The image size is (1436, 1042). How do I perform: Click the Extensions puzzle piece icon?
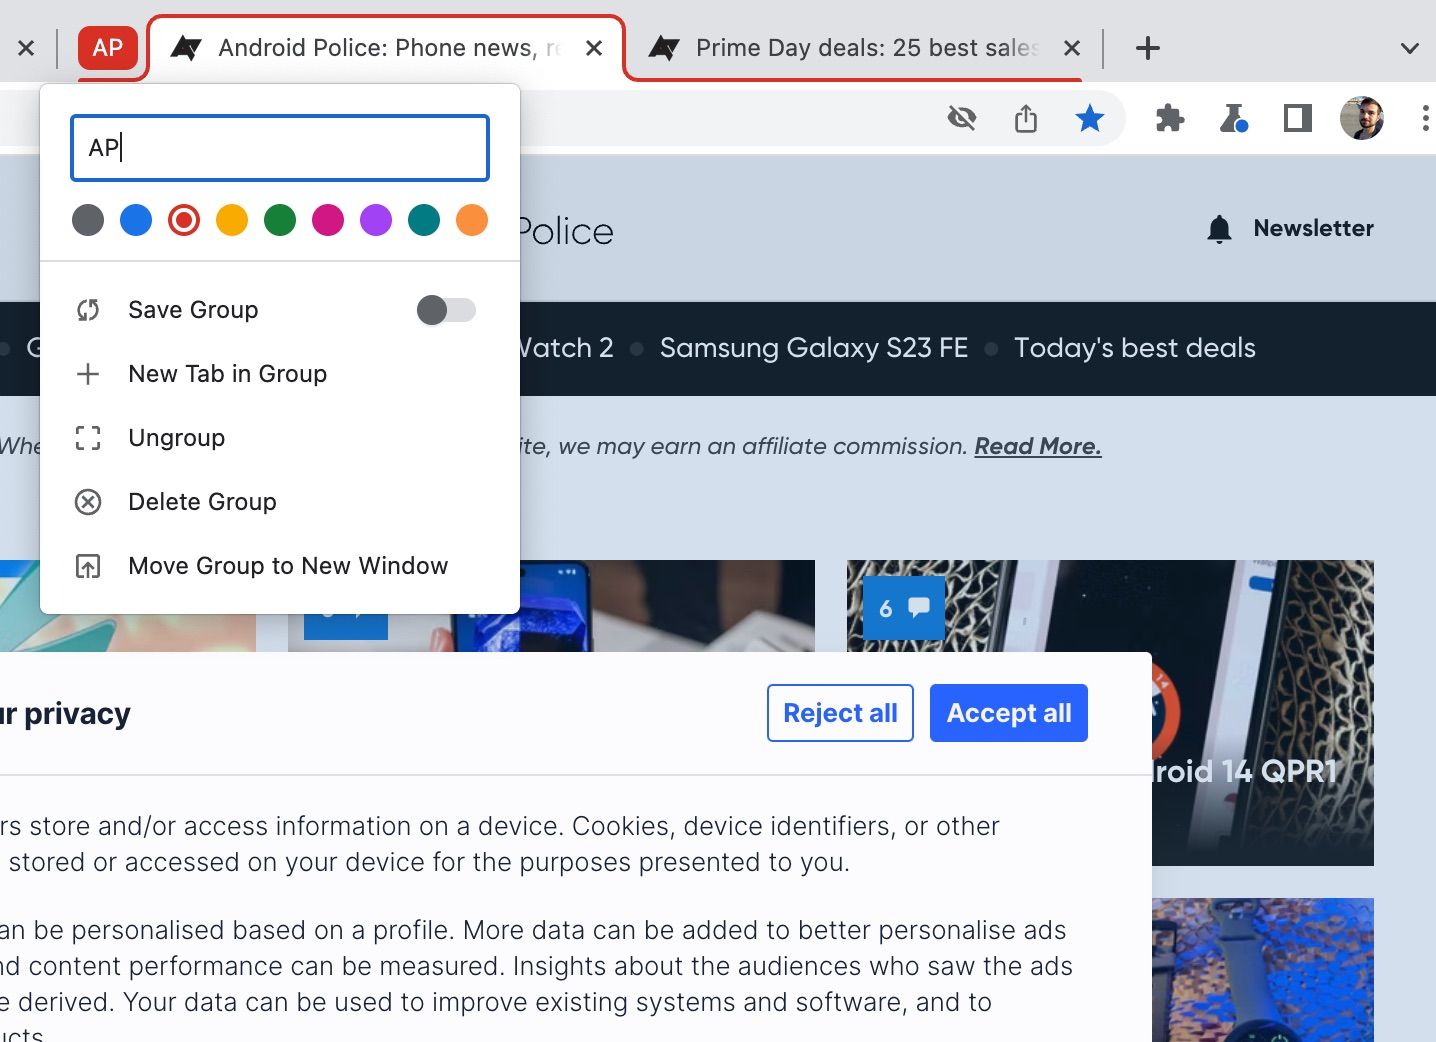(1169, 119)
